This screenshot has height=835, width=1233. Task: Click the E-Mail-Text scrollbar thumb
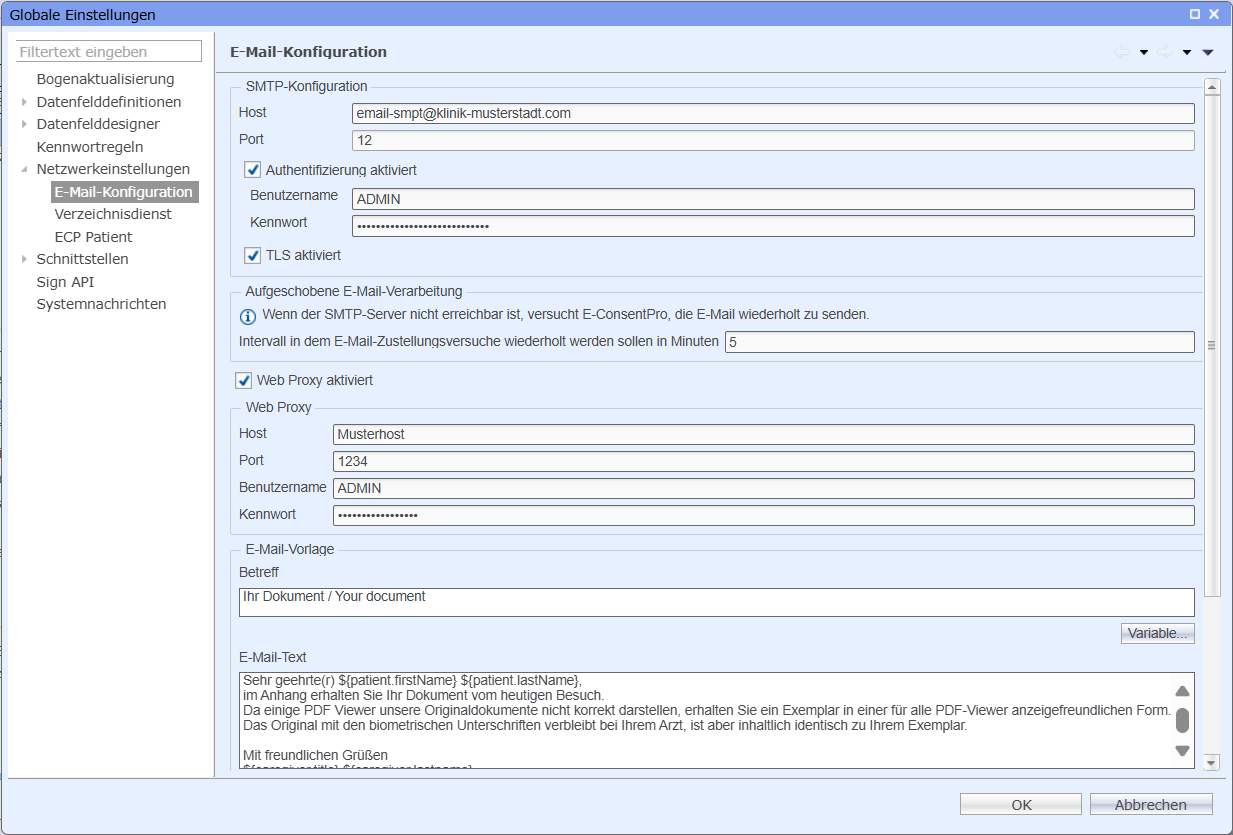pyautogui.click(x=1182, y=720)
